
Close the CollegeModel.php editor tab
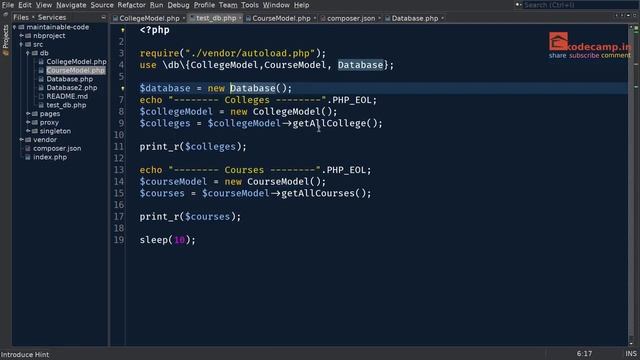(184, 18)
